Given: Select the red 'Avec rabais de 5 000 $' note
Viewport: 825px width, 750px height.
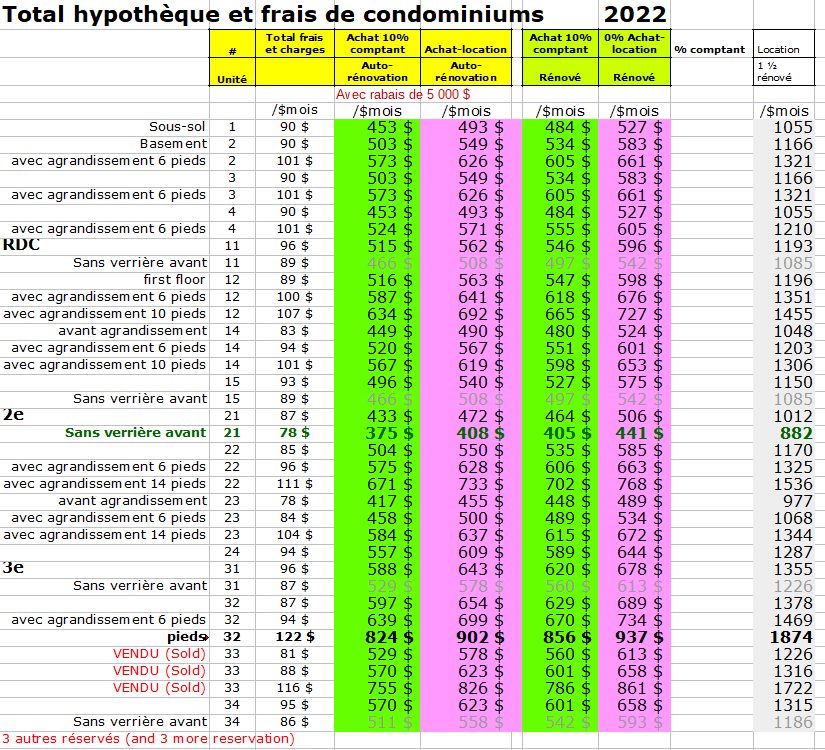Looking at the screenshot, I should click(x=403, y=94).
